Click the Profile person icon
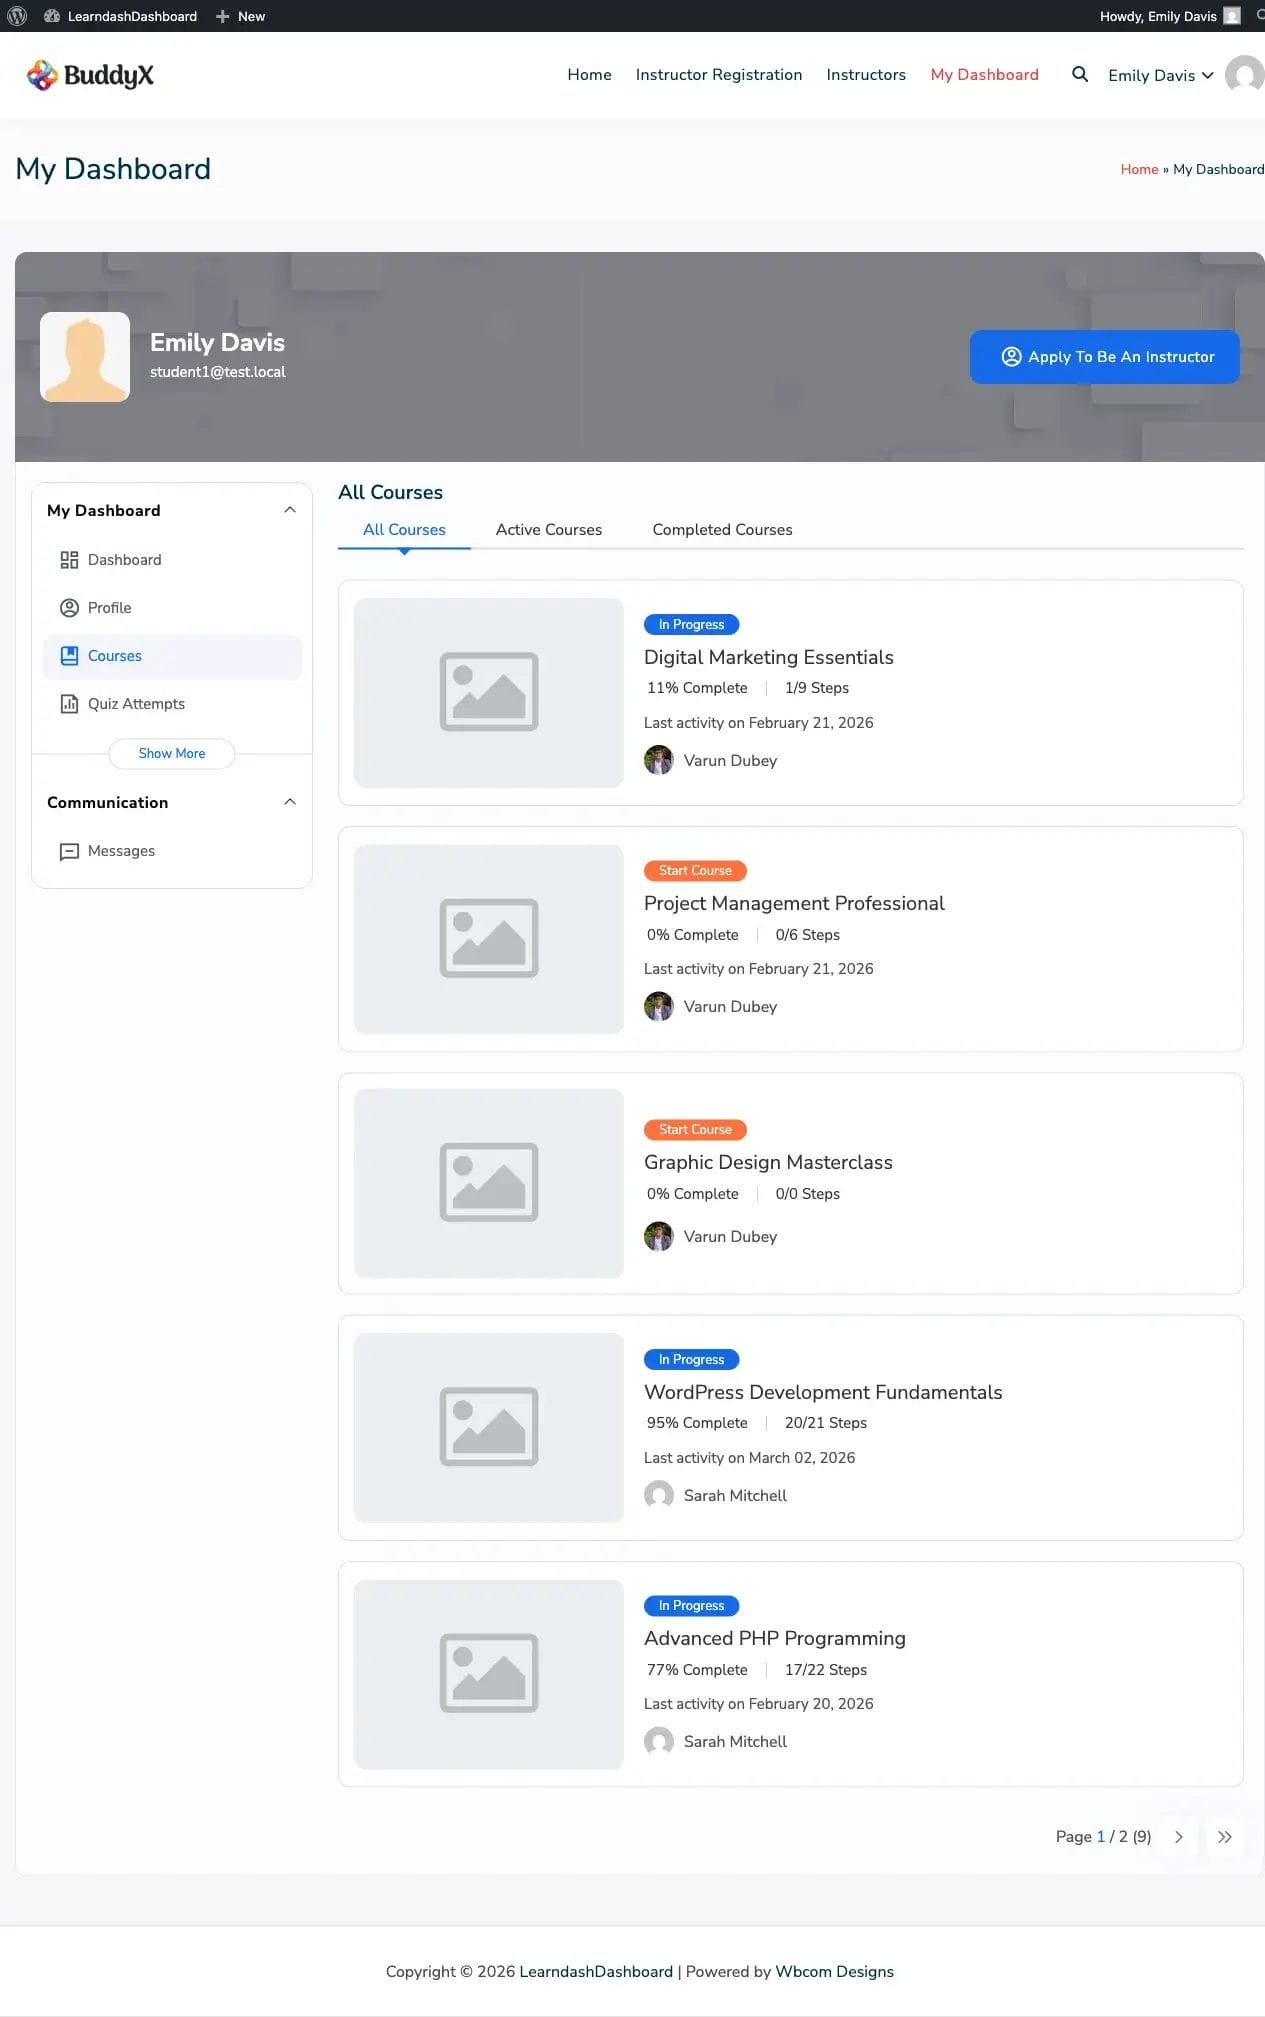1265x2017 pixels. (69, 608)
